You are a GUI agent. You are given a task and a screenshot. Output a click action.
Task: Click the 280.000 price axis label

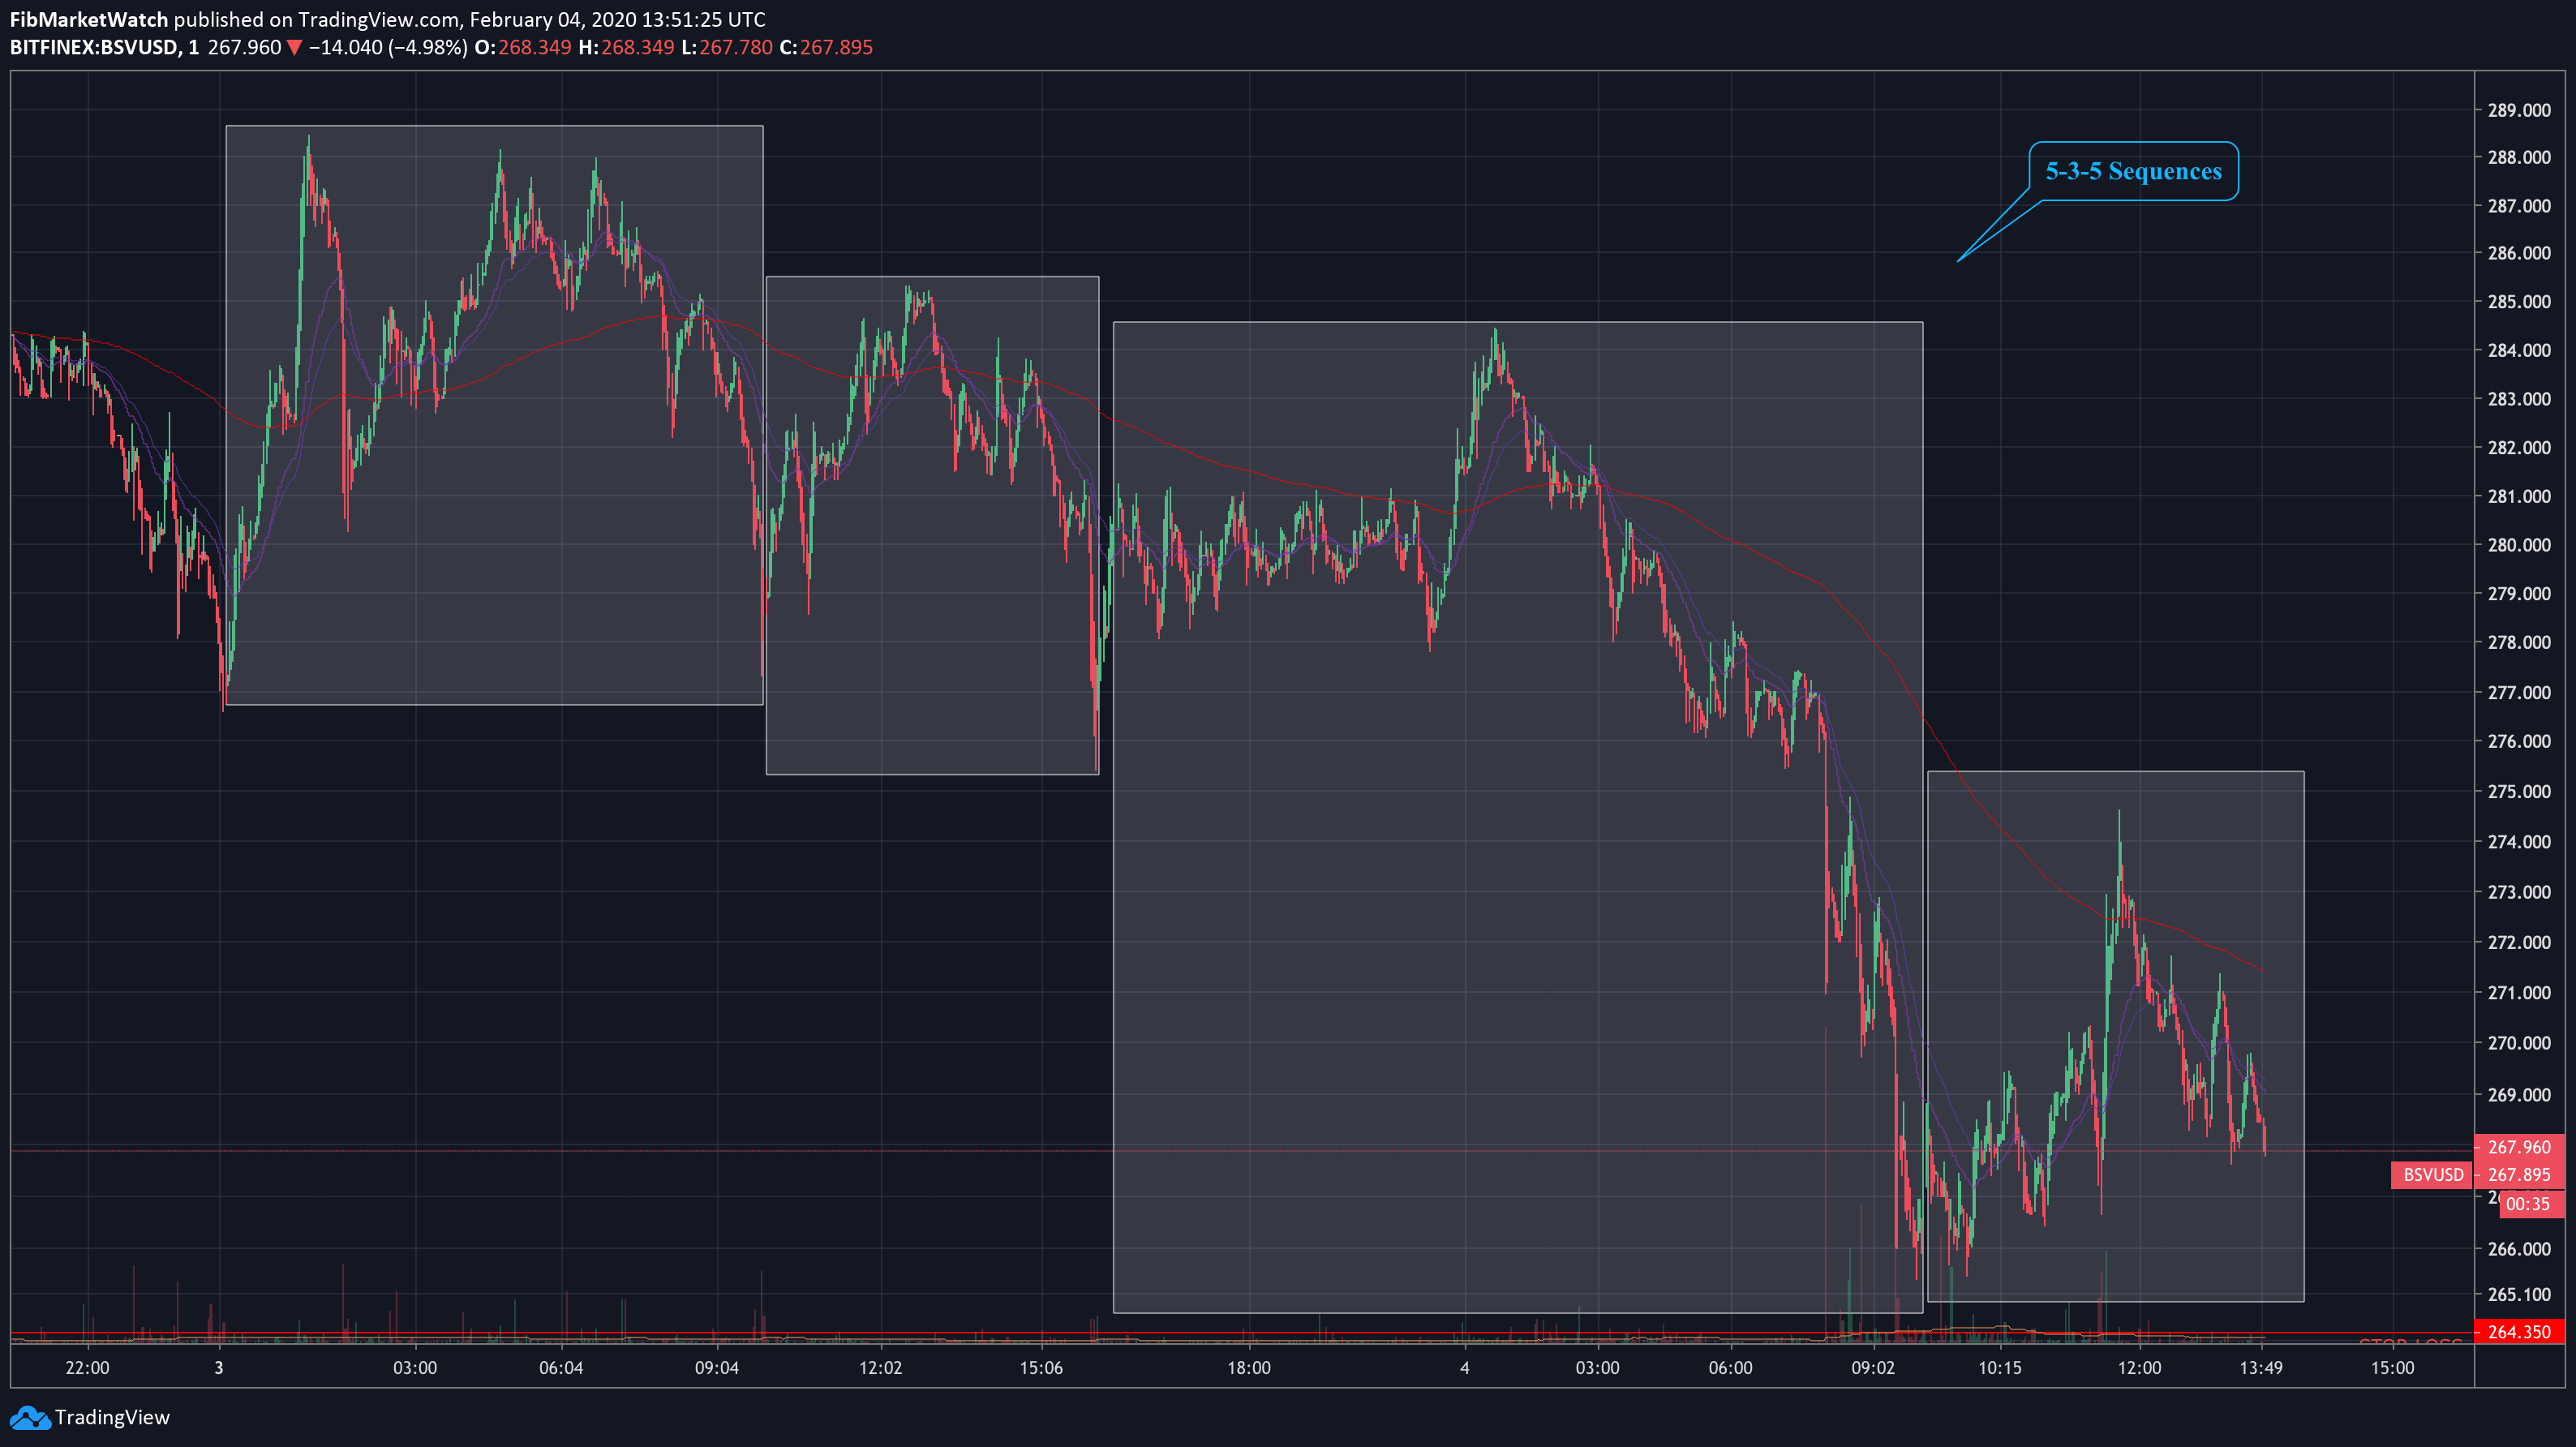2519,545
